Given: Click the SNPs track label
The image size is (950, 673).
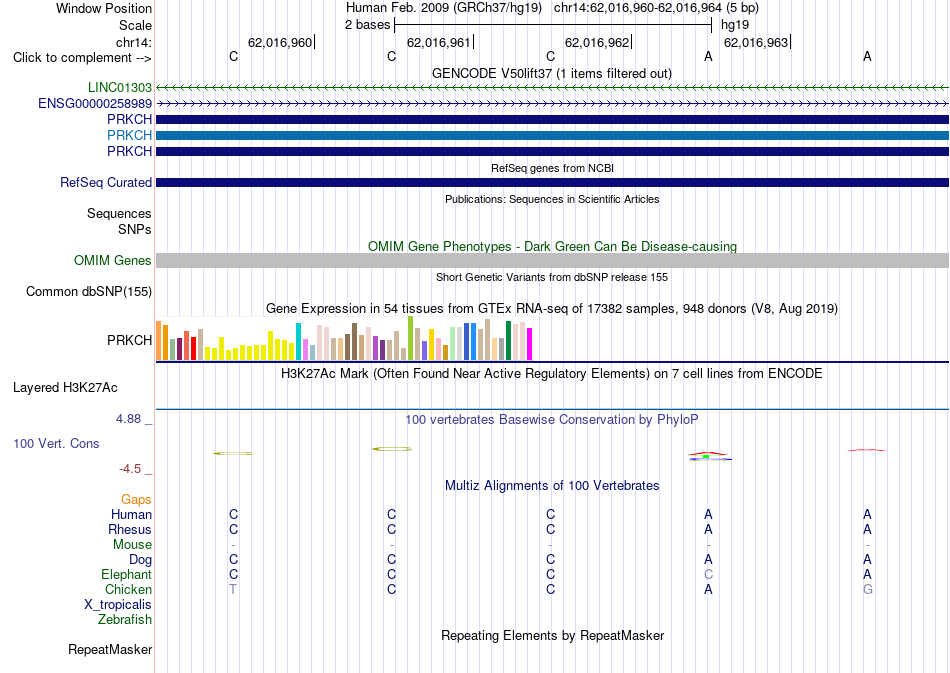Looking at the screenshot, I should (x=135, y=229).
